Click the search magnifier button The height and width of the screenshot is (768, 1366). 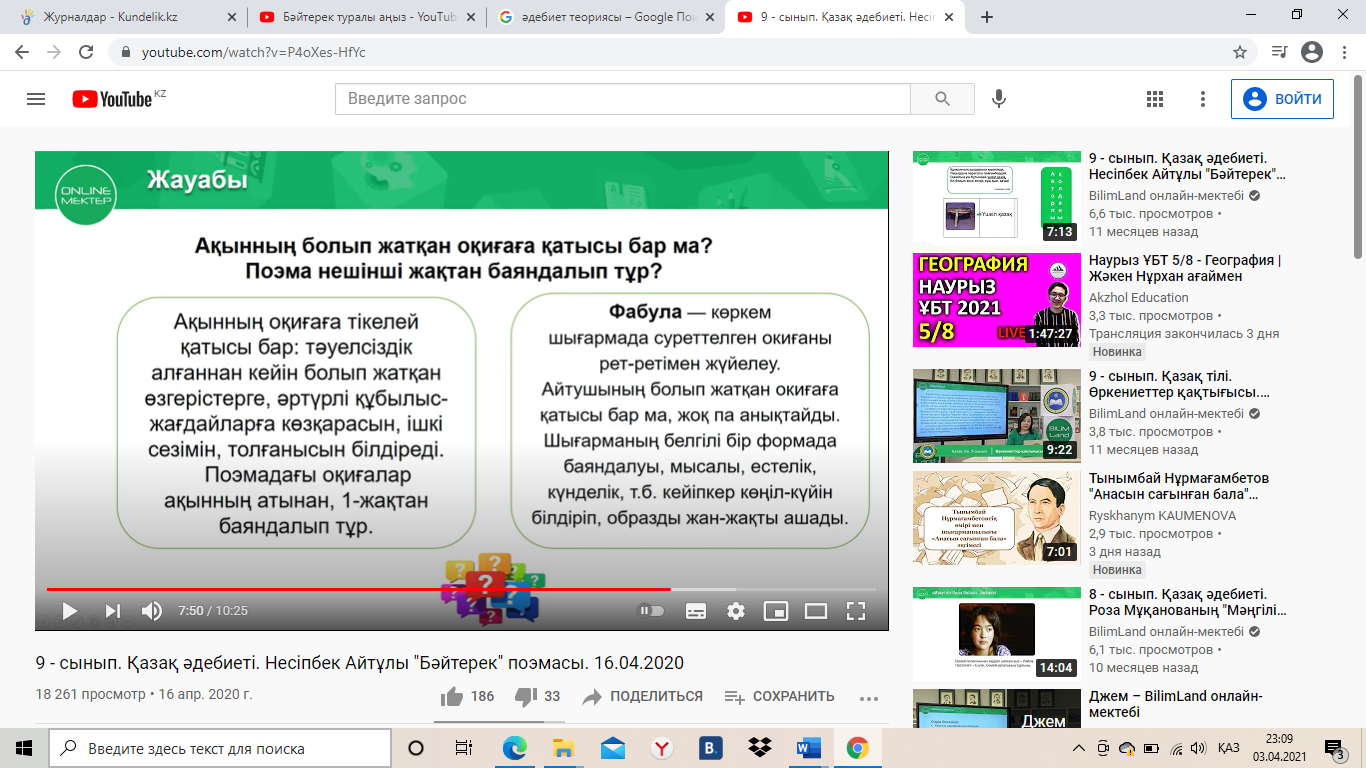point(942,99)
